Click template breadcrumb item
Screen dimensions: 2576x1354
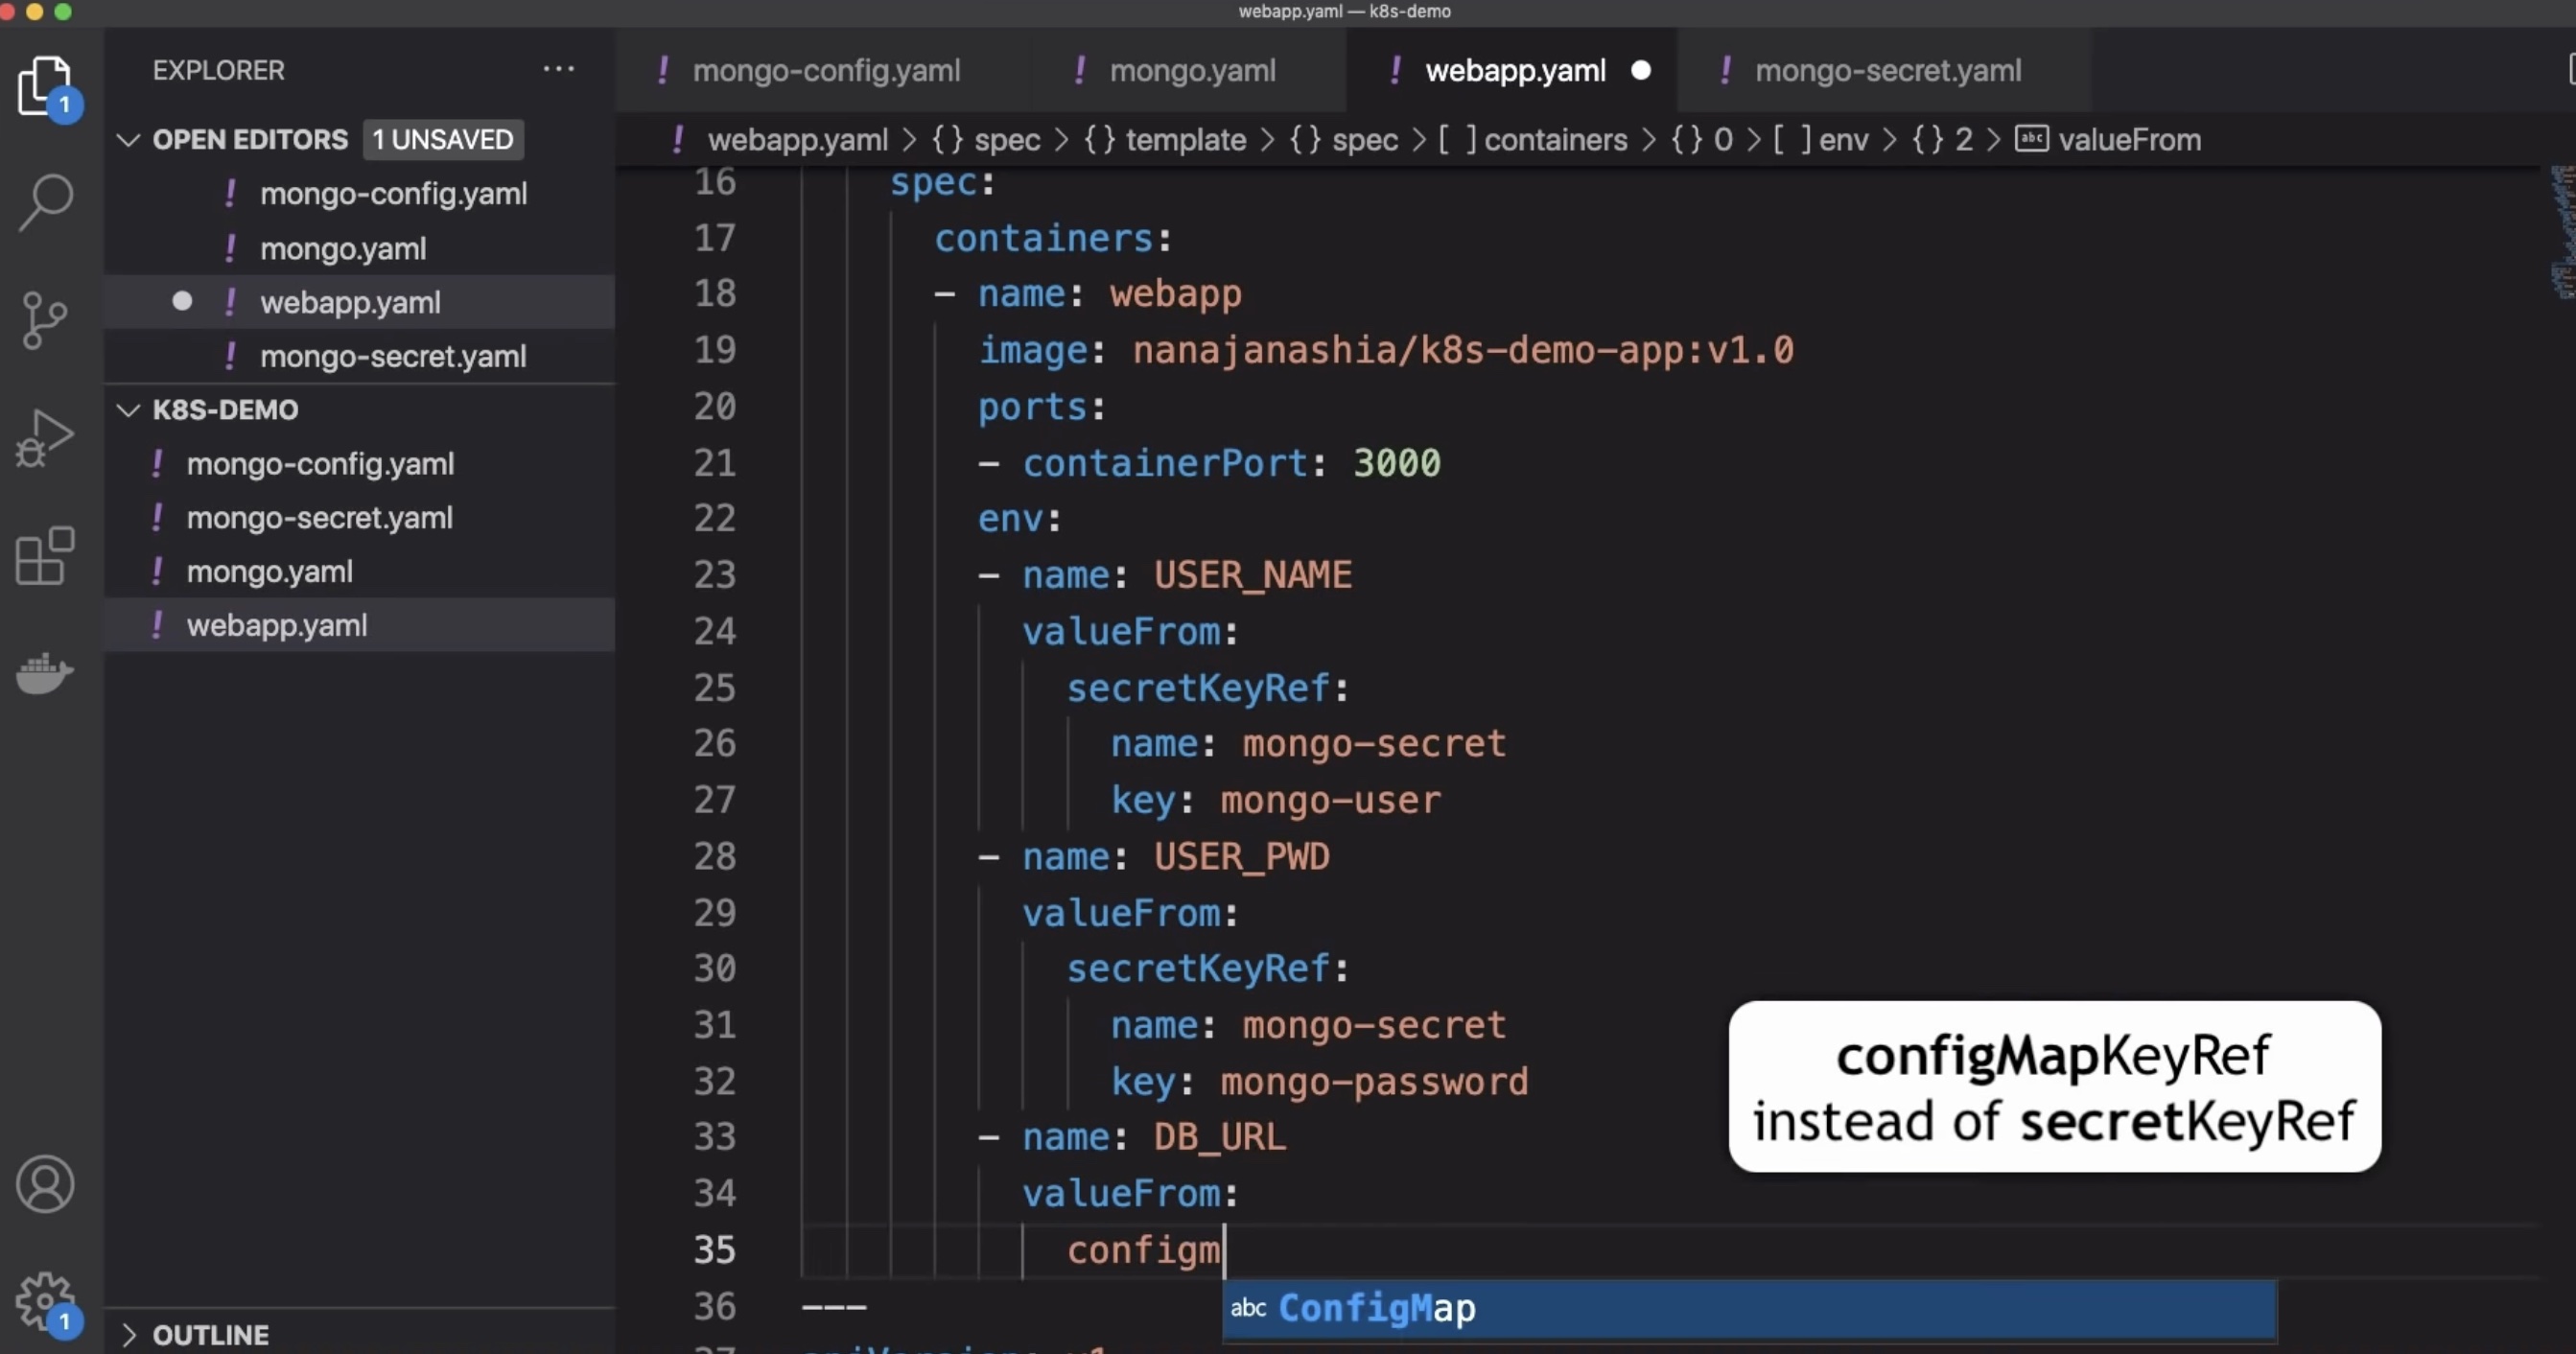click(x=1165, y=139)
